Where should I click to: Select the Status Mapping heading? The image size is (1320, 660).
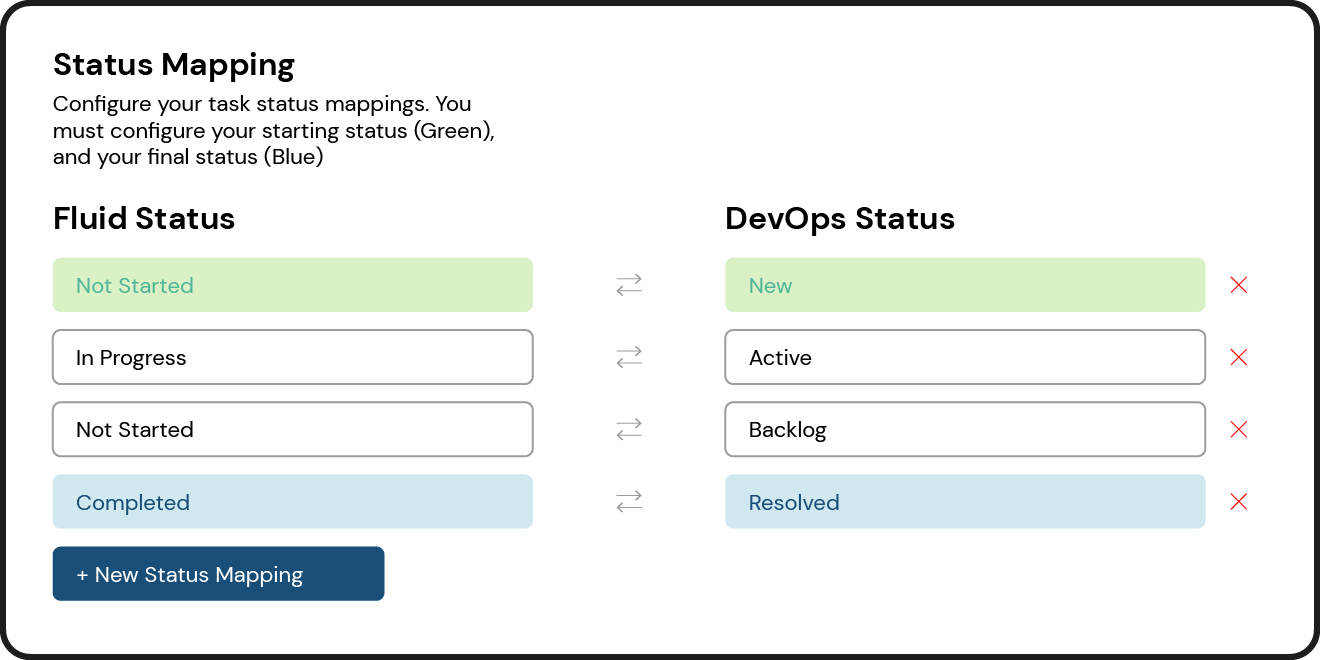173,64
